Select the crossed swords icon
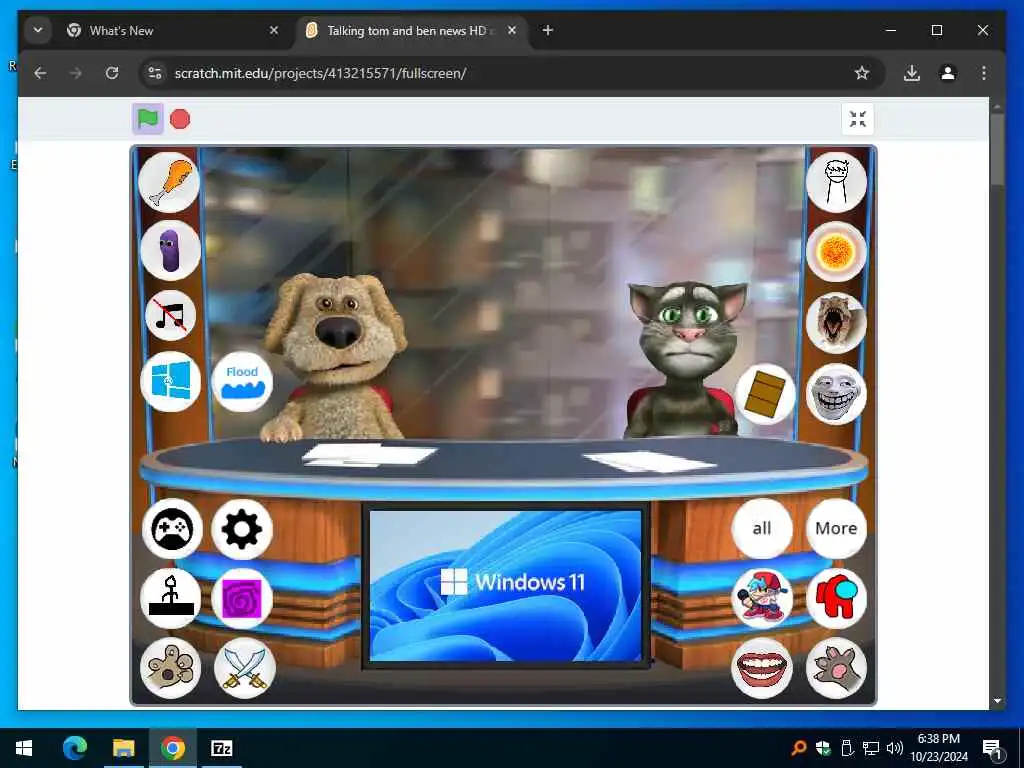1024x768 pixels. tap(245, 667)
